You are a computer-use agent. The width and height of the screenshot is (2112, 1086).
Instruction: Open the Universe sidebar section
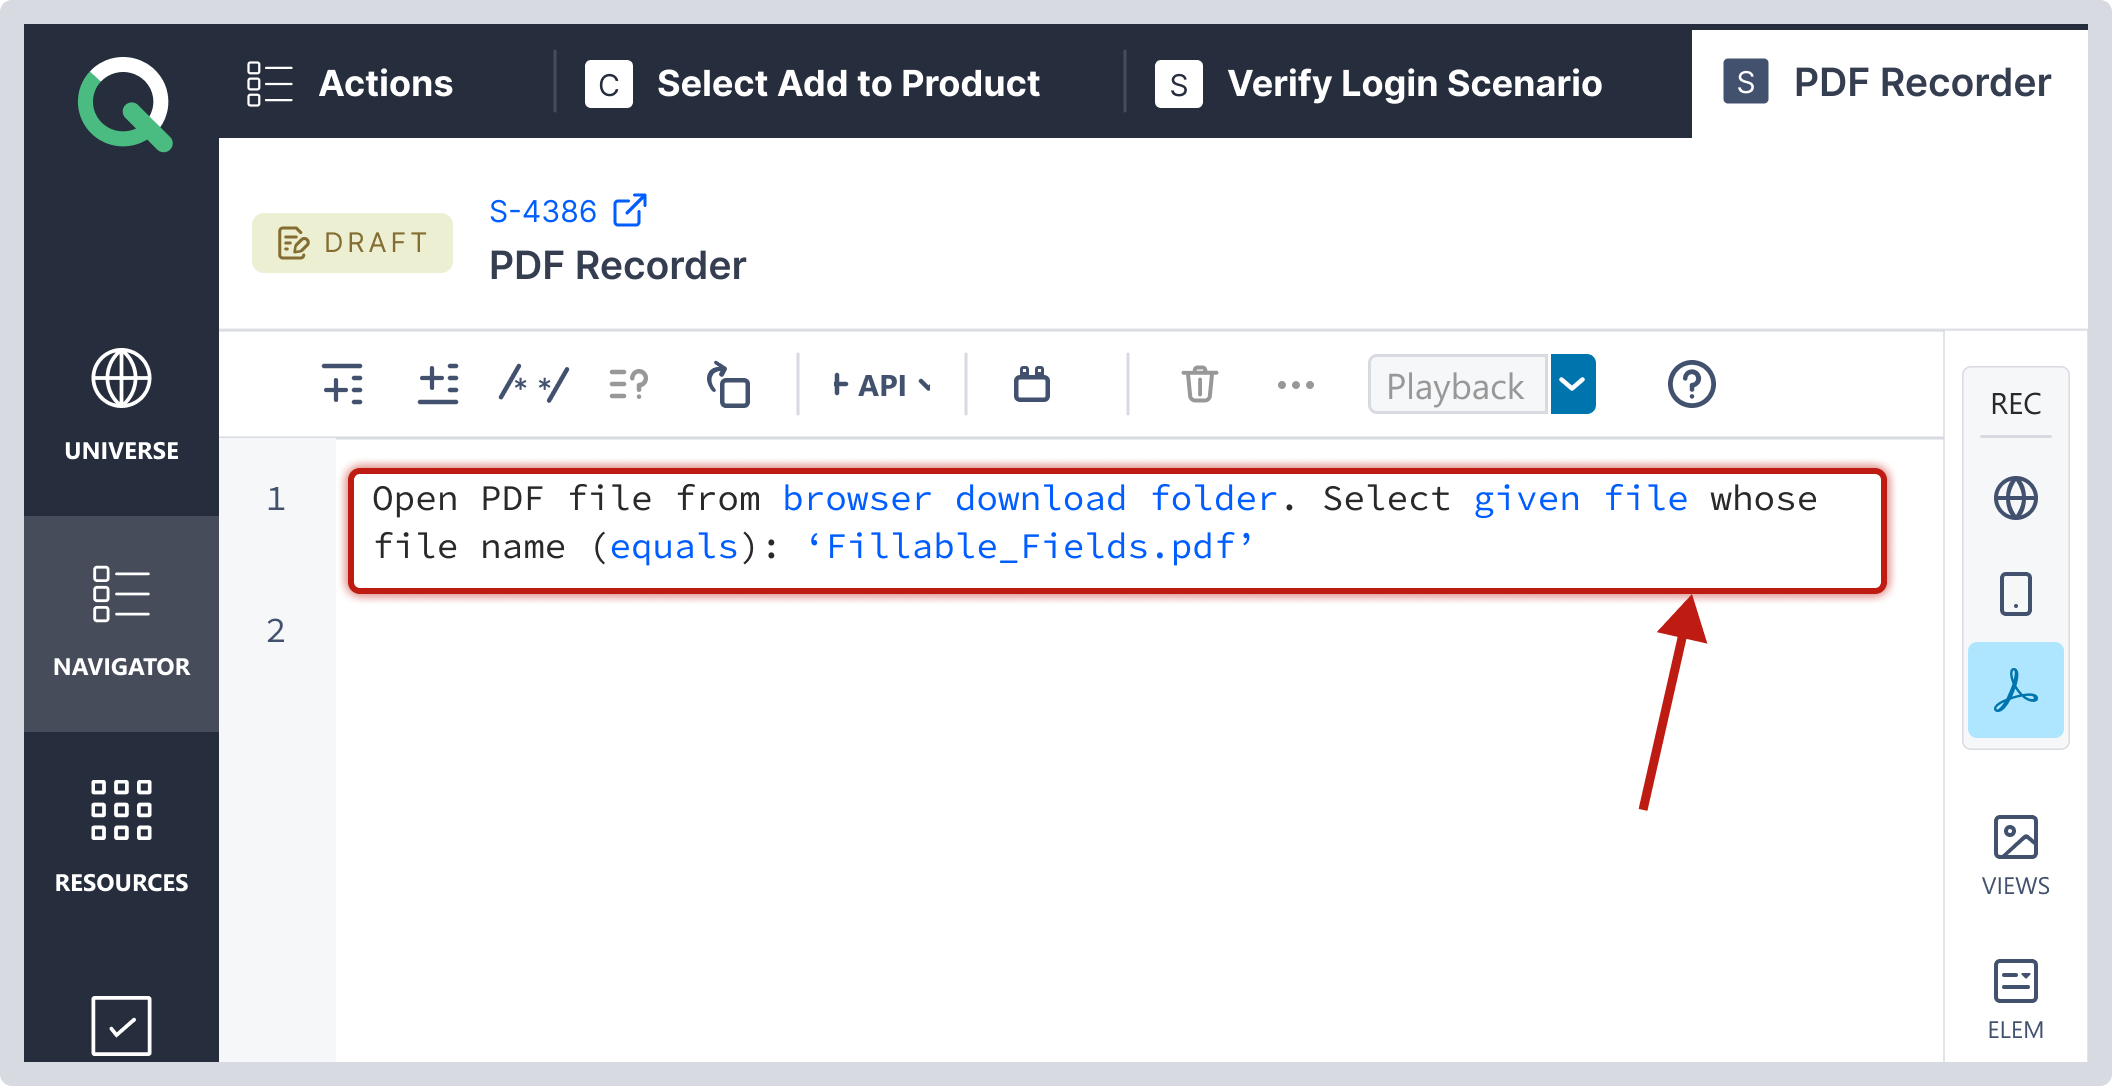[x=122, y=406]
